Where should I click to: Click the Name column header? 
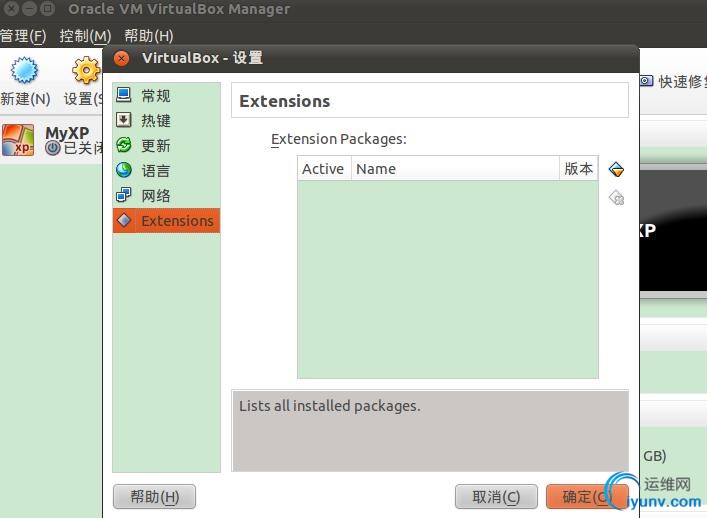click(x=455, y=169)
